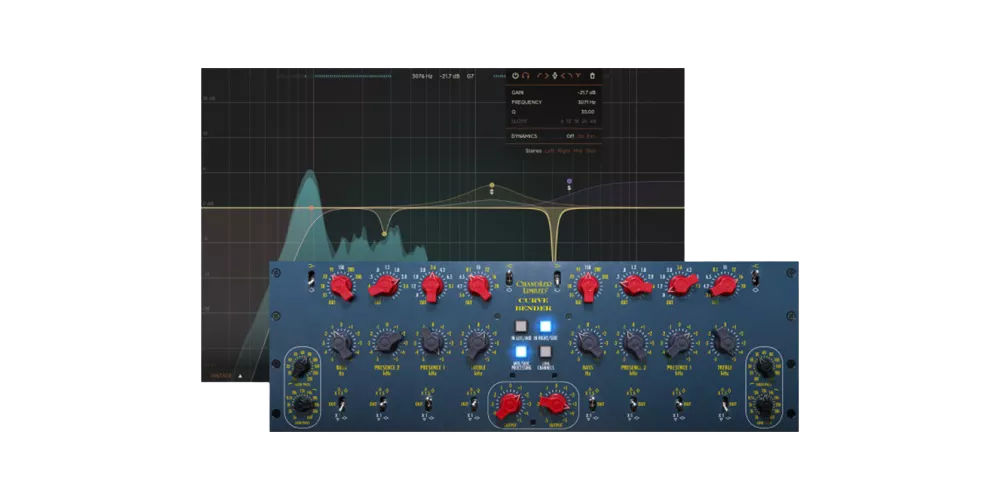Flip the left channel Presence 1 multiplier switch
Image resolution: width=1000 pixels, height=500 pixels.
tap(429, 403)
